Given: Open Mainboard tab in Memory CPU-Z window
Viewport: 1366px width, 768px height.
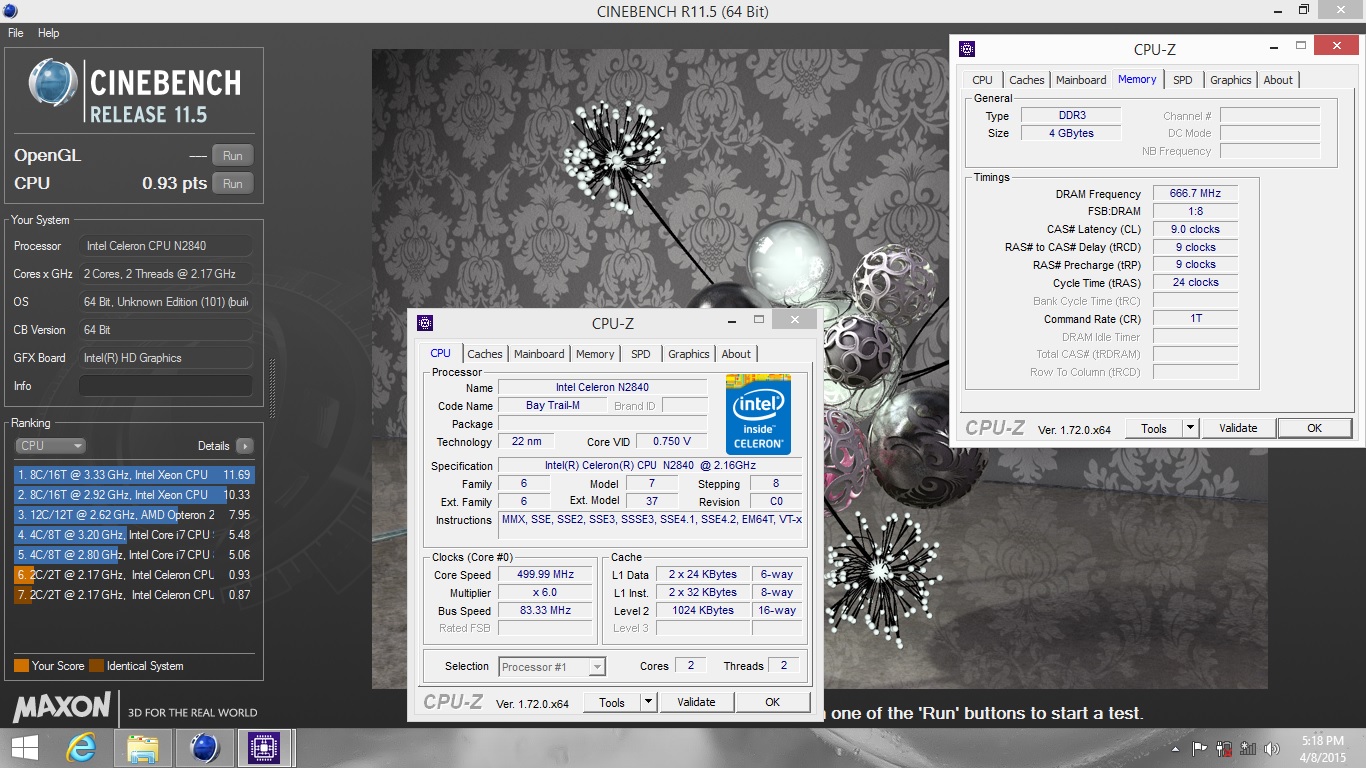Looking at the screenshot, I should click(x=1081, y=80).
